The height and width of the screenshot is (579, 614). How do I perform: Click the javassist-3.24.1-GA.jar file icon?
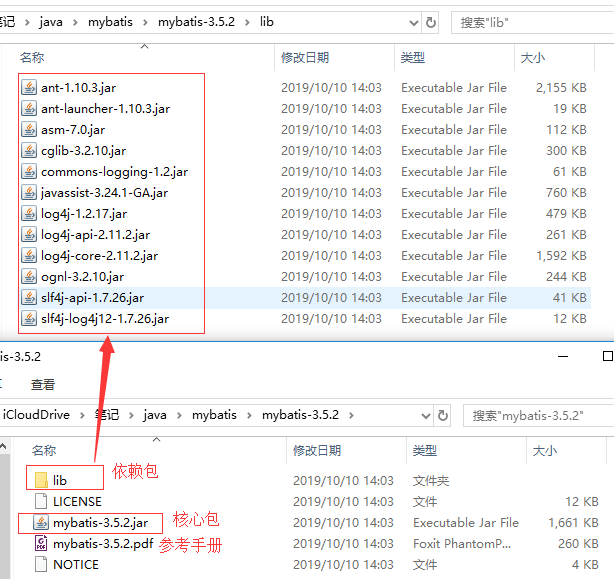[29, 193]
